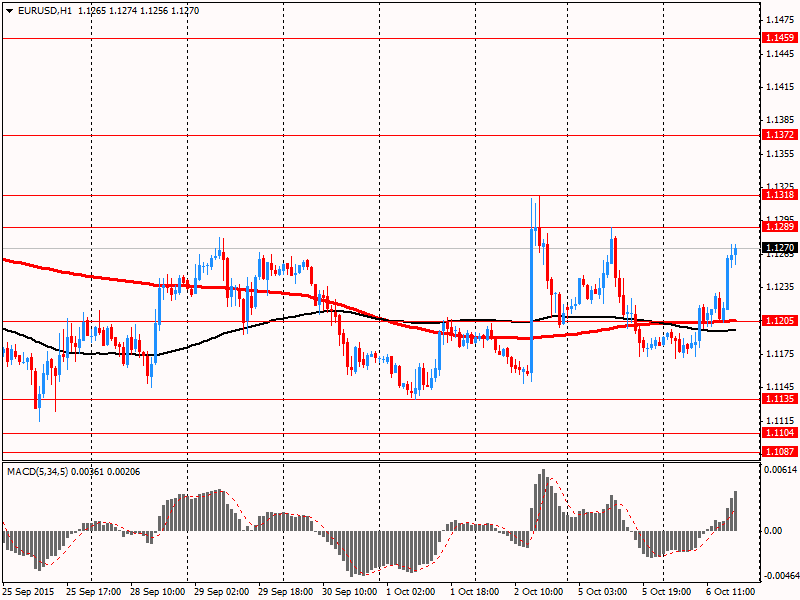
Task: Click the current price label 1.1270
Action: 779,248
